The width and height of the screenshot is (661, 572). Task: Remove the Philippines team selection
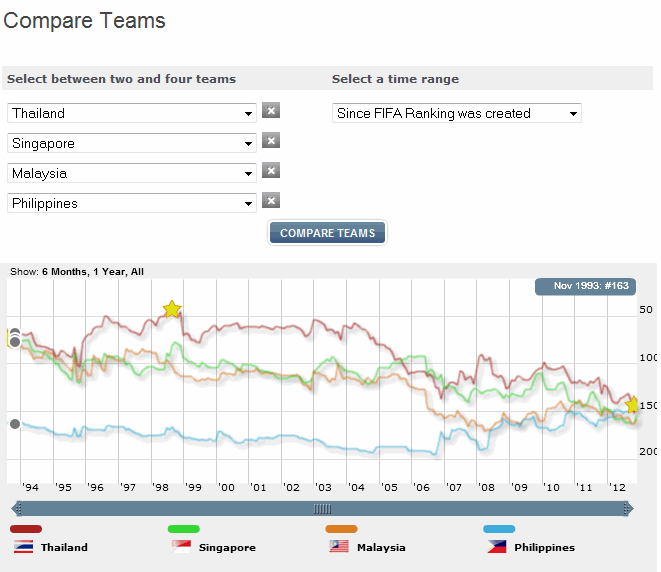[x=271, y=201]
